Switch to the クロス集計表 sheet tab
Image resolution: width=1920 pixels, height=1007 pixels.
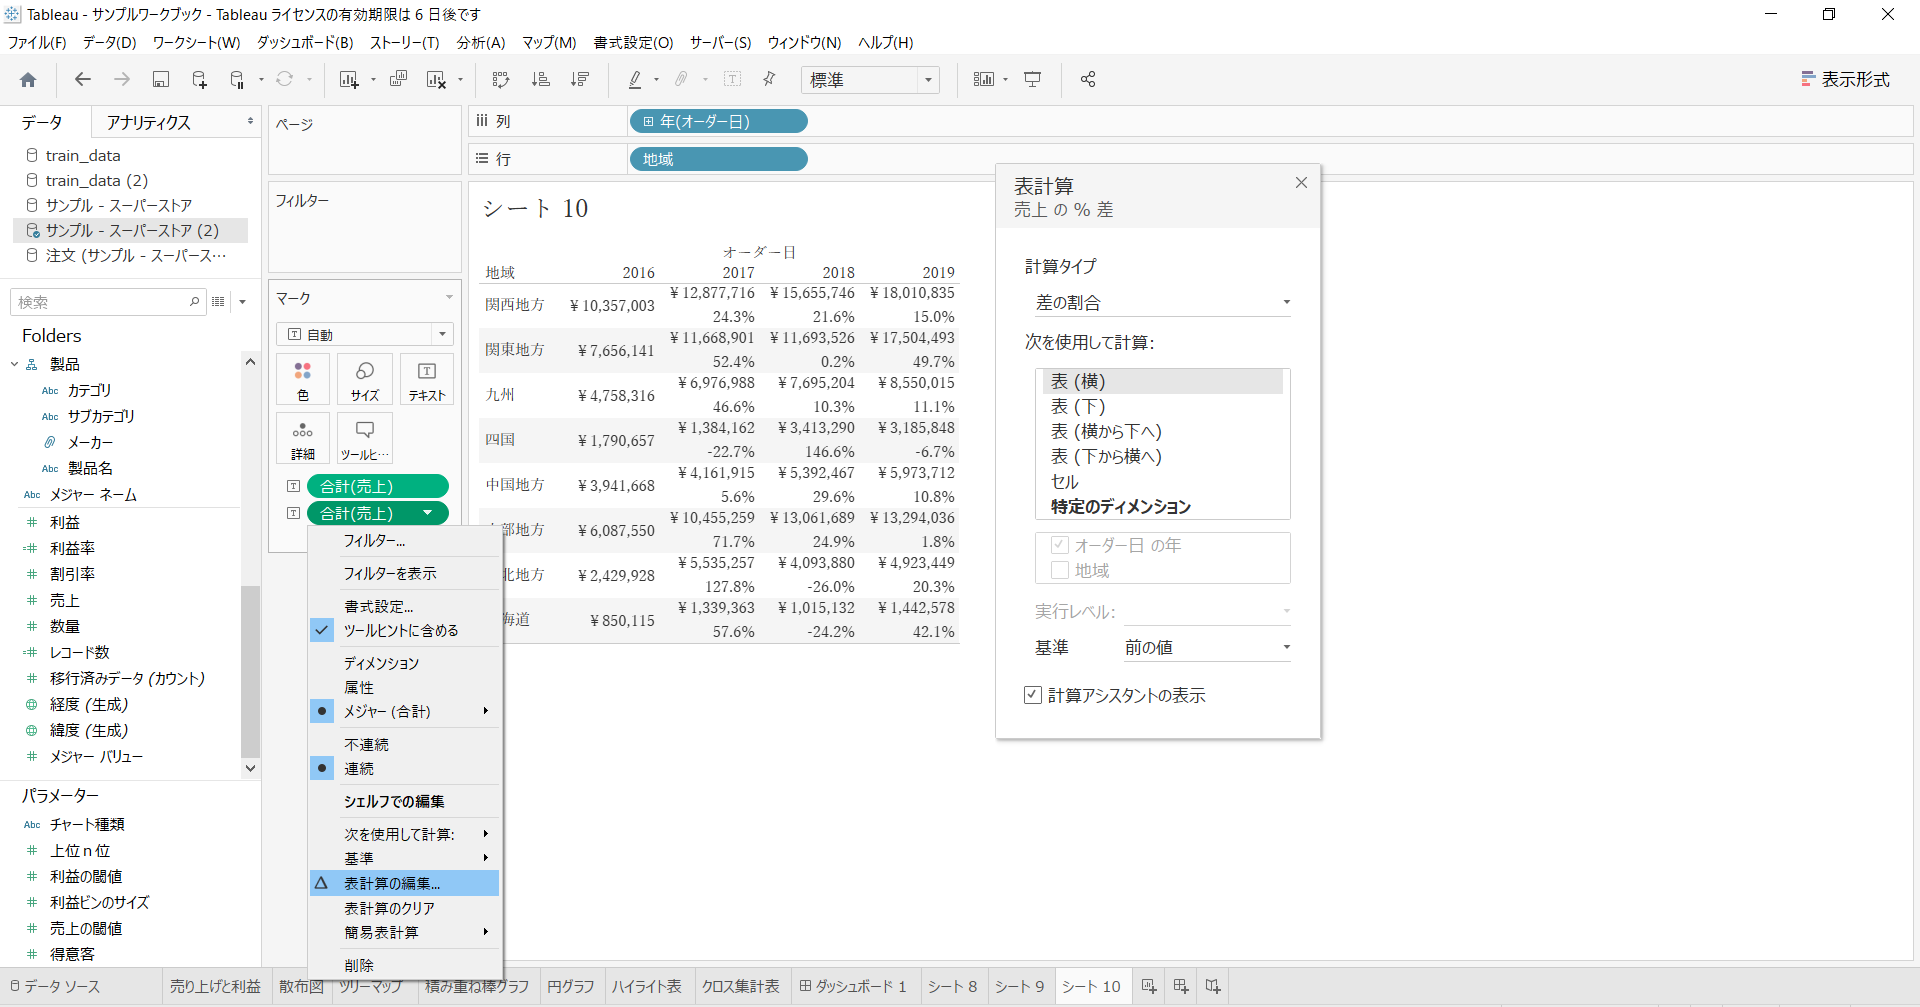(x=740, y=987)
